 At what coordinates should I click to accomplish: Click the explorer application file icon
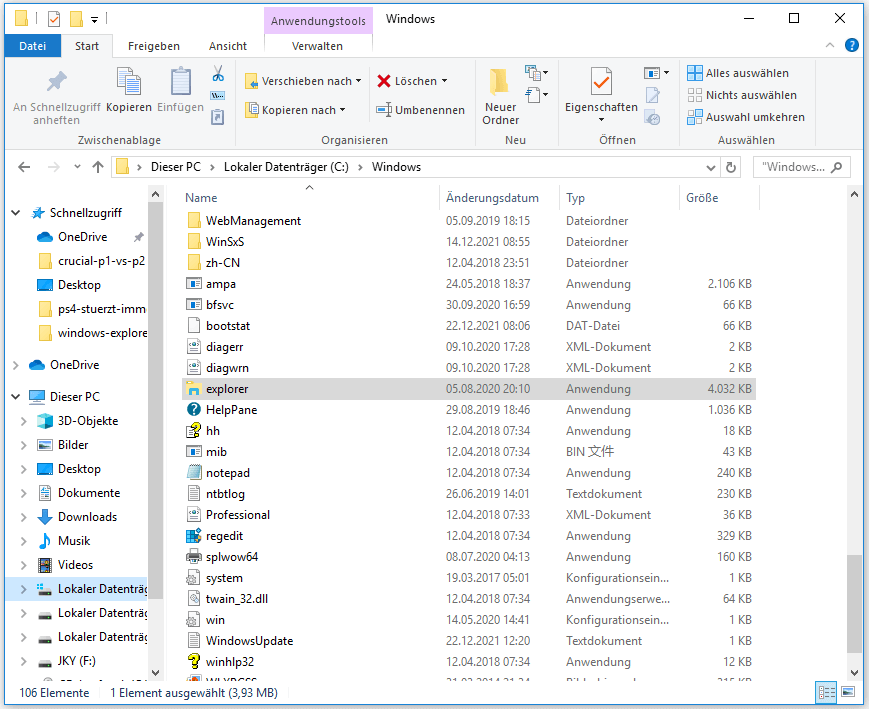[193, 389]
